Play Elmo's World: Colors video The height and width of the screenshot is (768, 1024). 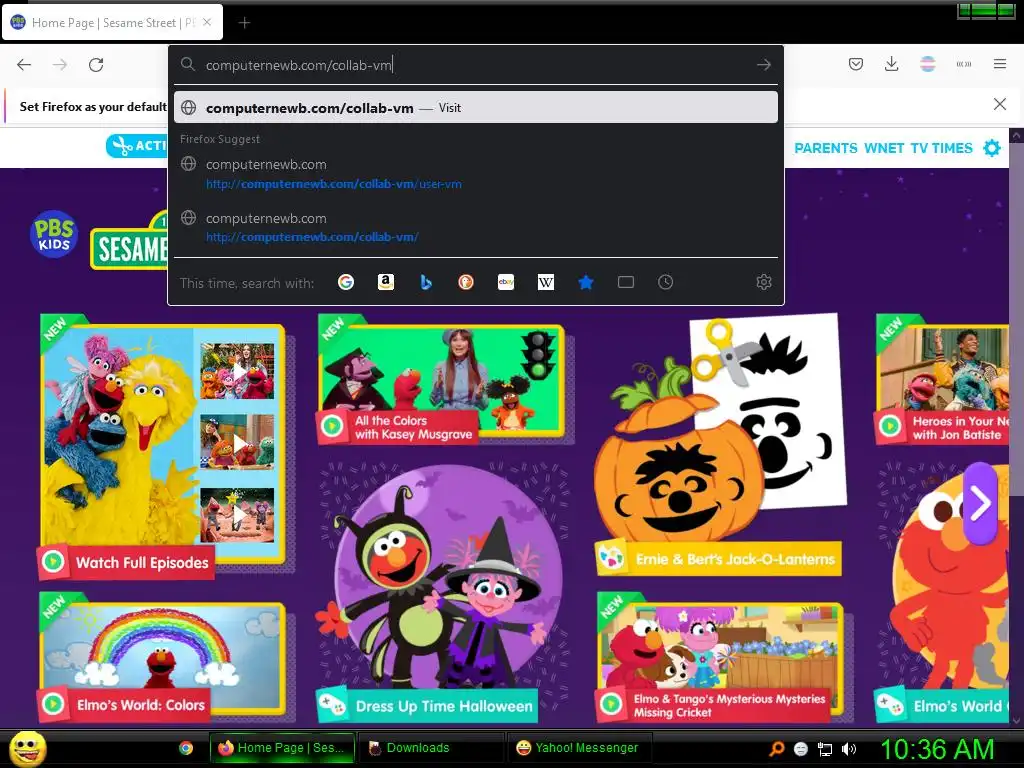pos(162,657)
